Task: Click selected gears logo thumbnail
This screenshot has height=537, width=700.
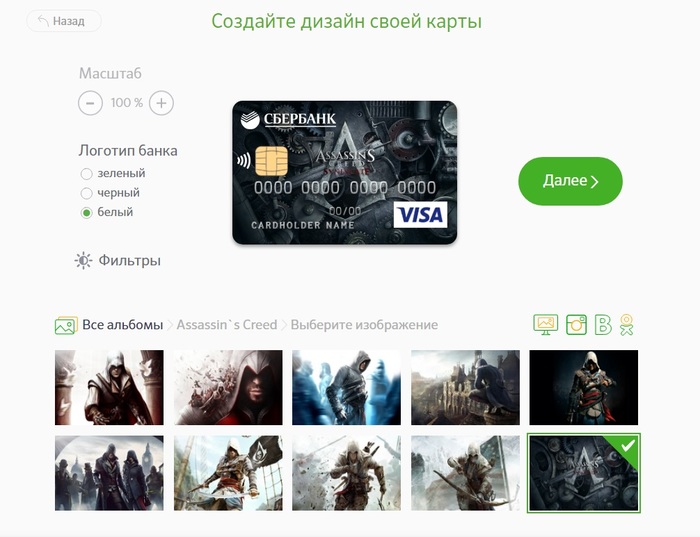Action: tap(583, 473)
